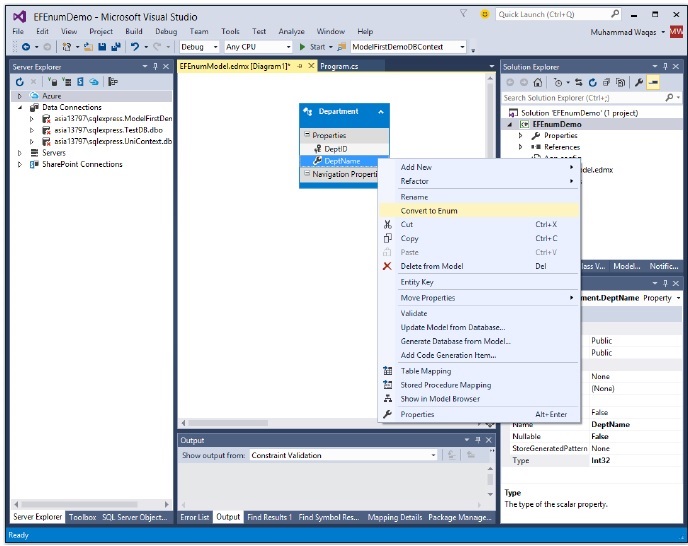
Task: Collapse the Data Connections node
Action: point(19,107)
